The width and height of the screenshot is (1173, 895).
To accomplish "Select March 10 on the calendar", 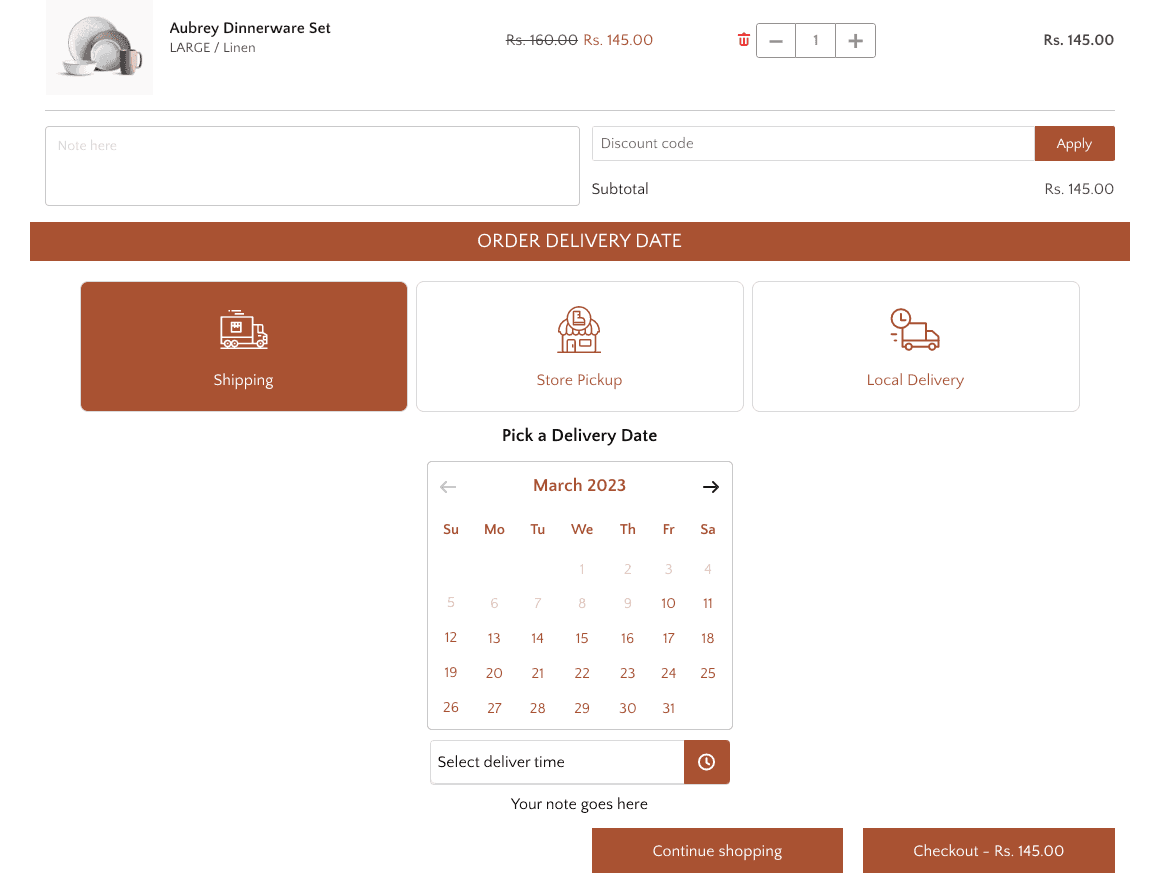I will point(668,603).
